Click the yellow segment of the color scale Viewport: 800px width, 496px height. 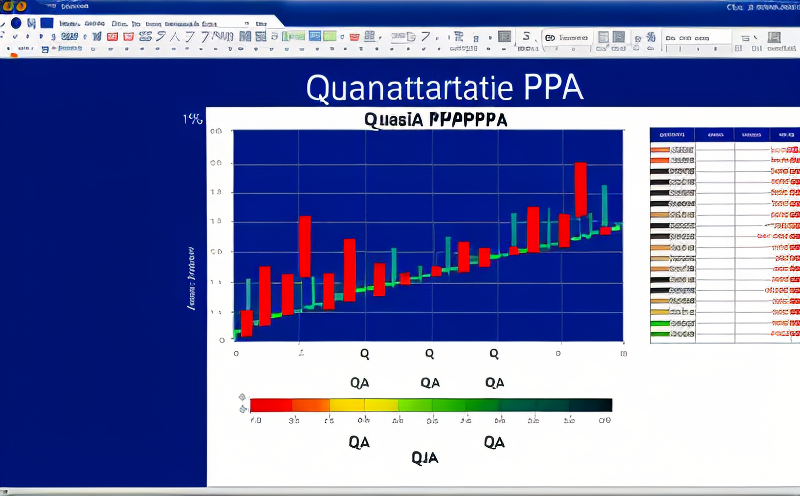364,405
